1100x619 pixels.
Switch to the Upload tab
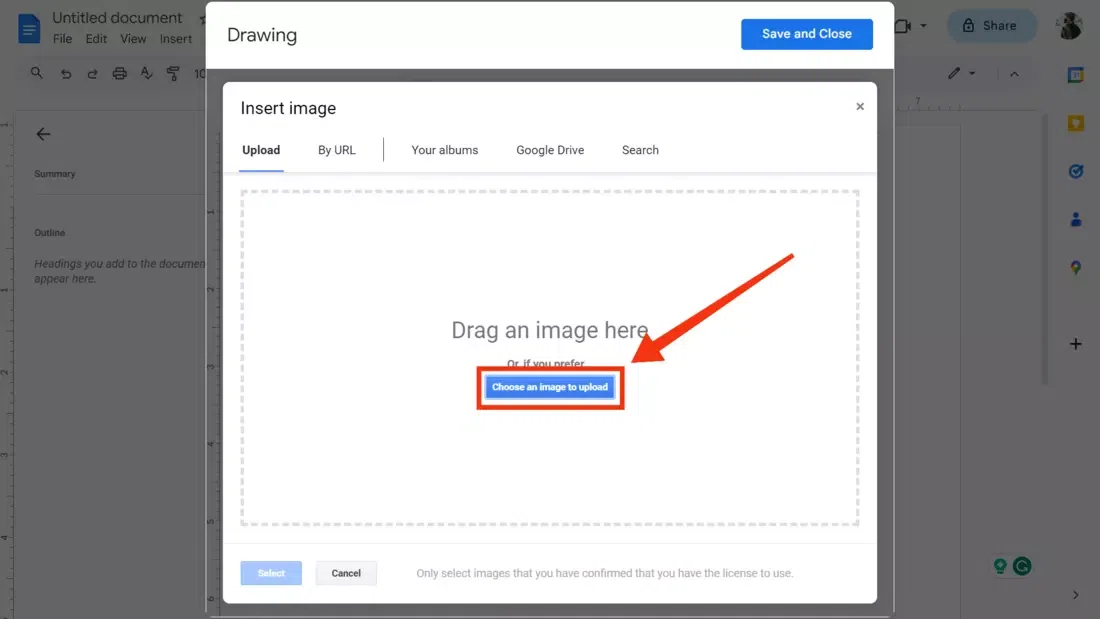[x=261, y=150]
